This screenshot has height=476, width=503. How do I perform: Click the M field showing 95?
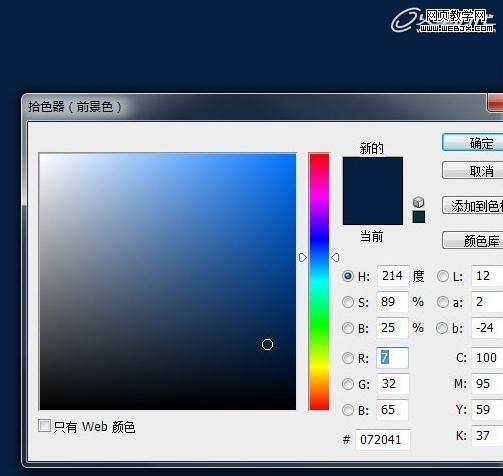coord(487,384)
